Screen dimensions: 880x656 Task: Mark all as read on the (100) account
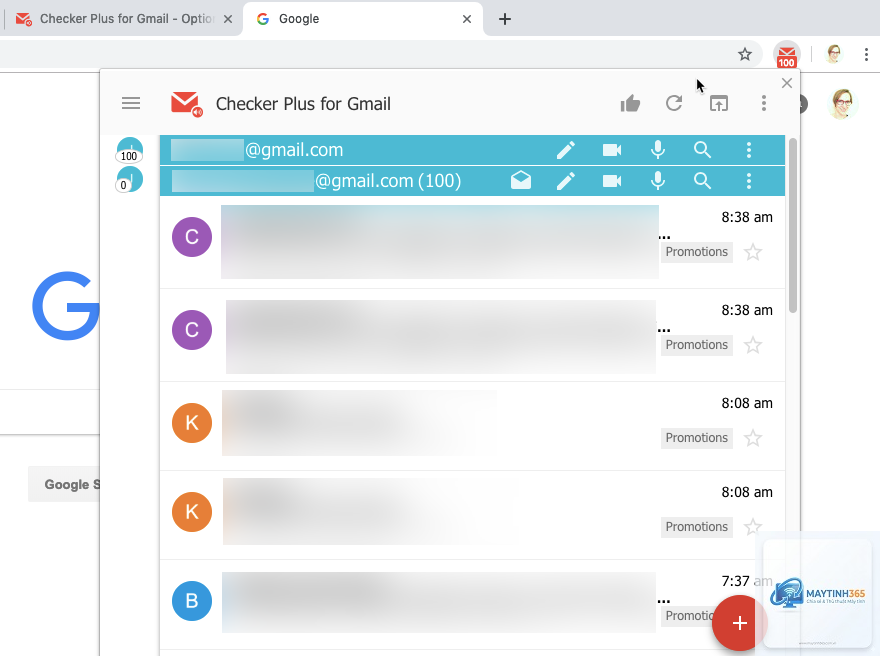pyautogui.click(x=521, y=181)
